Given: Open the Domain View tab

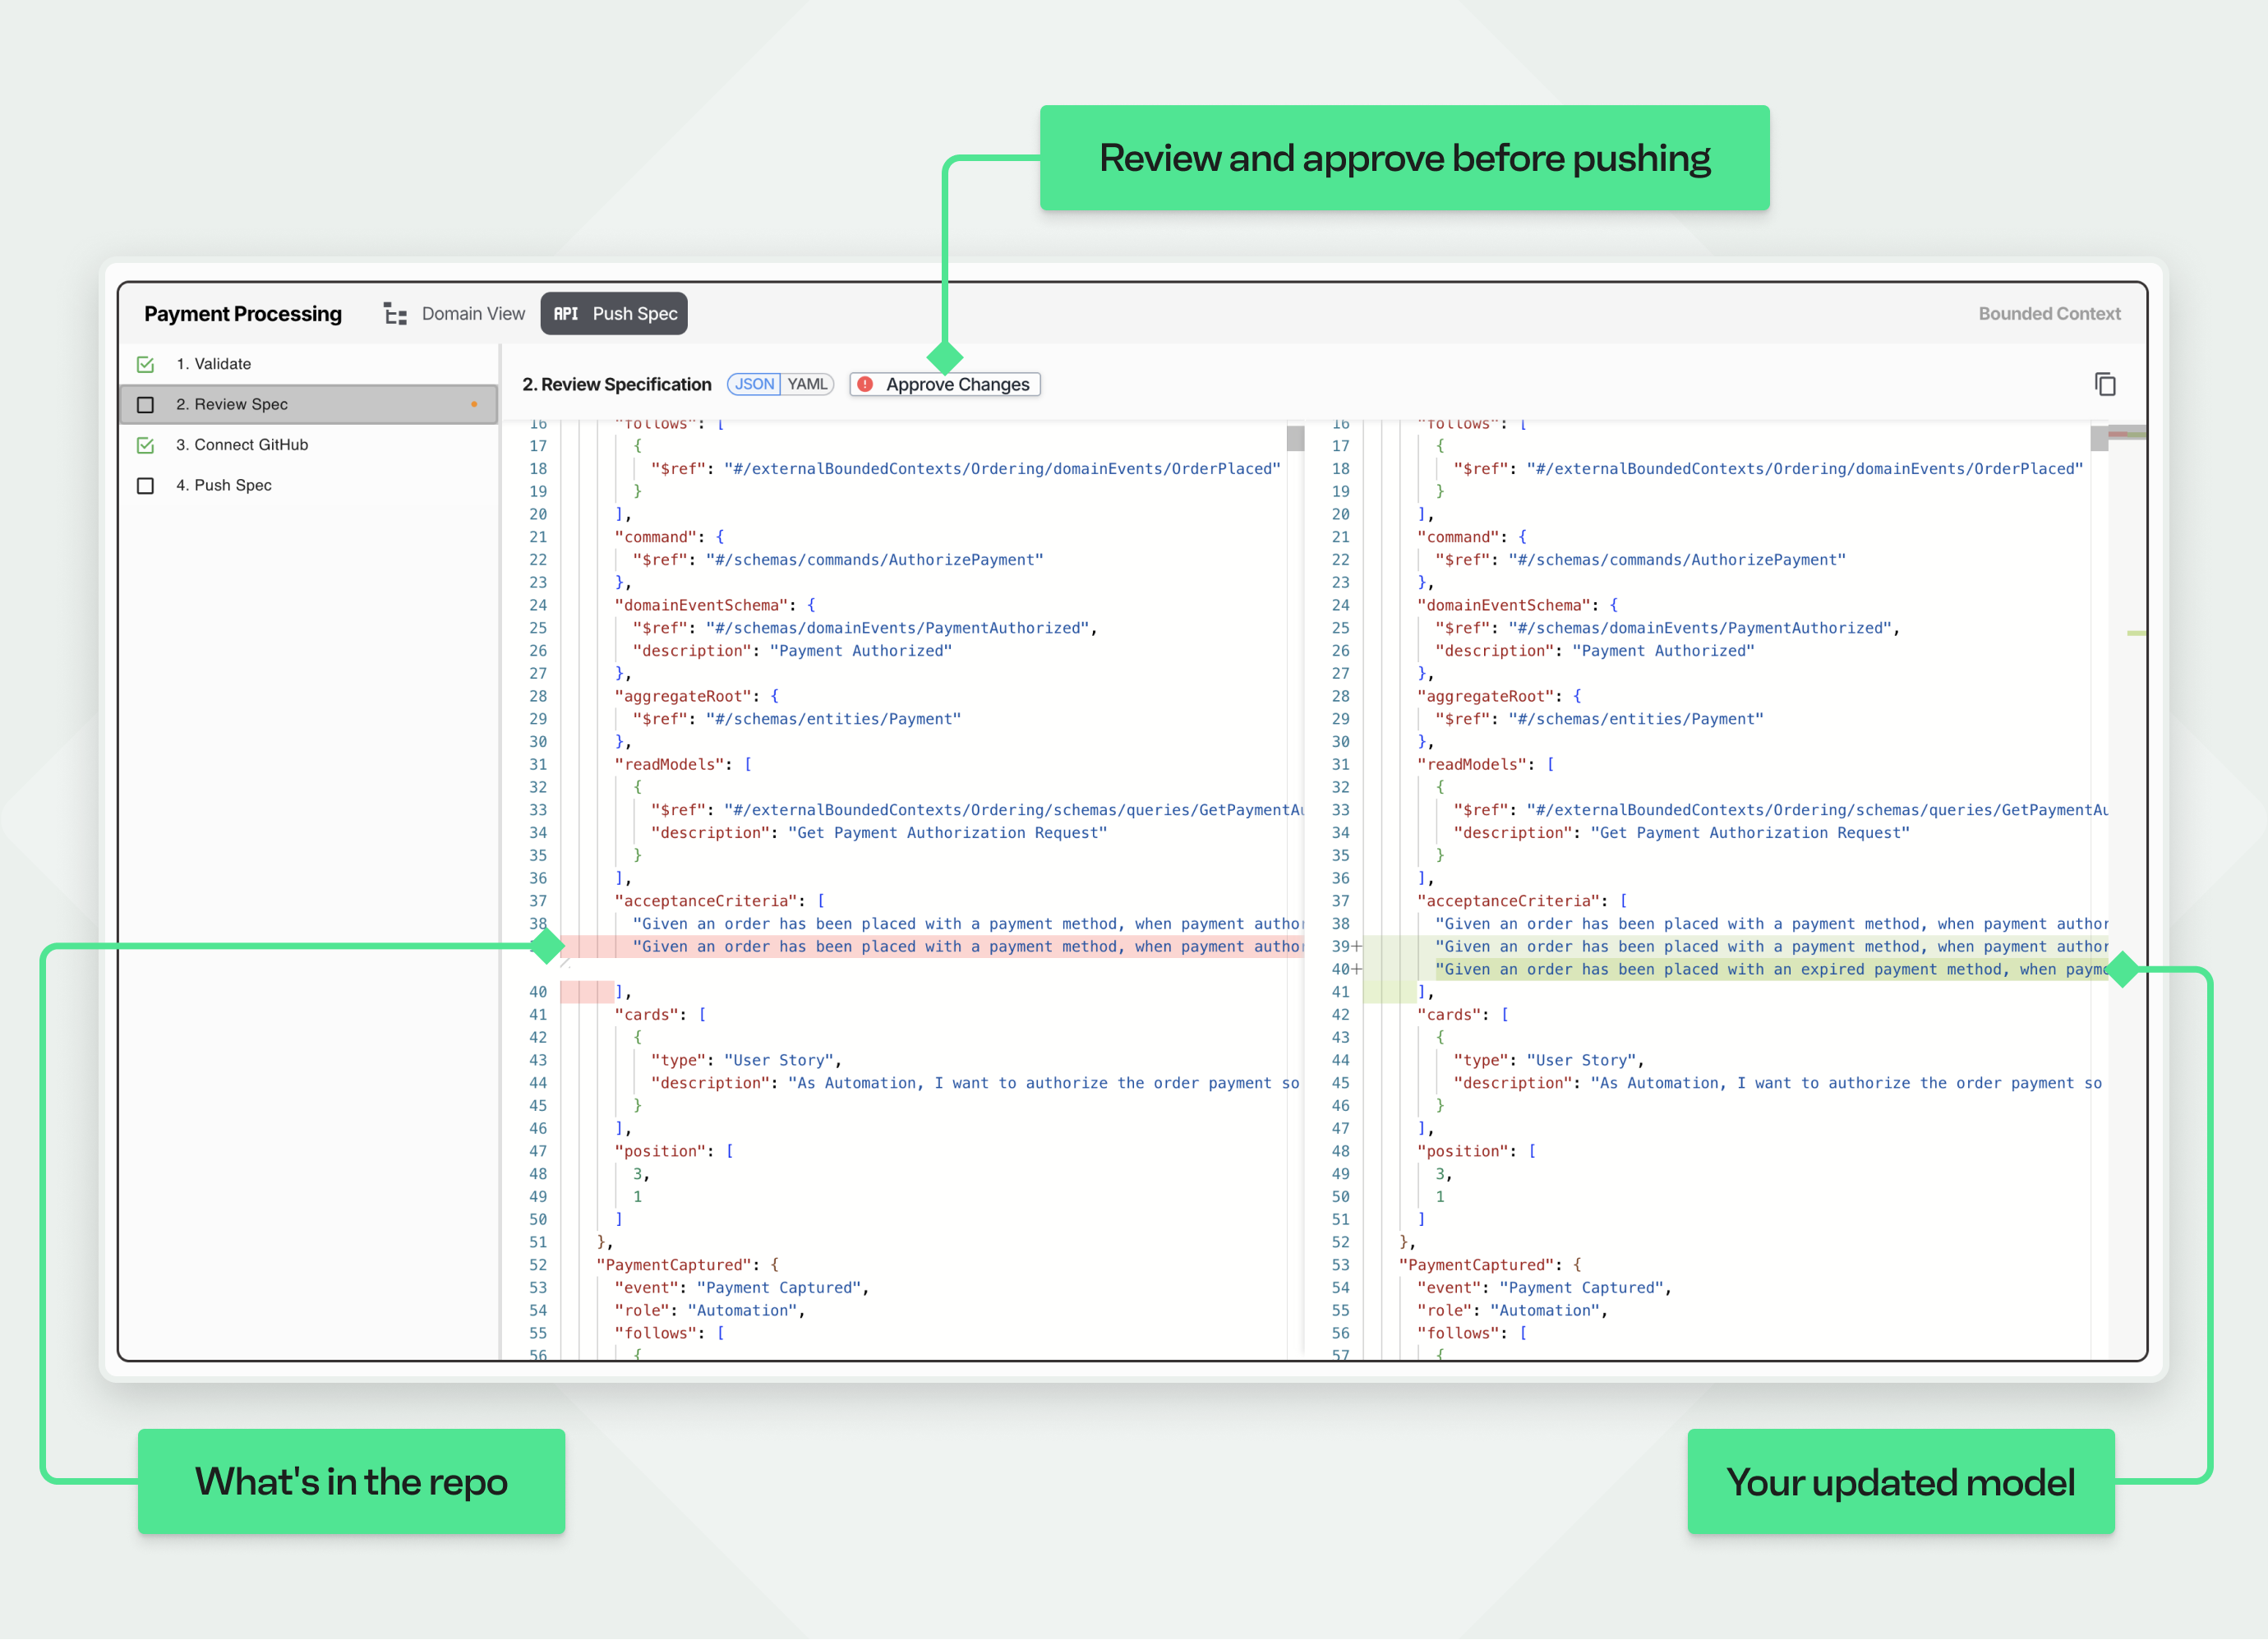Looking at the screenshot, I should coord(455,314).
